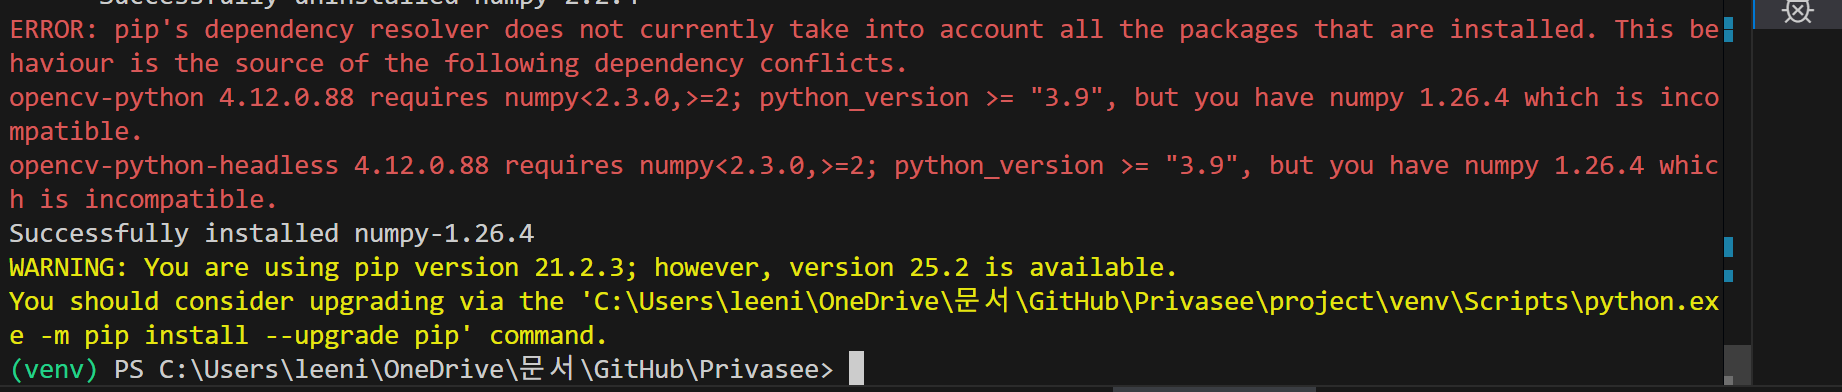Click 'opencv-python 4.12.0.88' on the third line
Image resolution: width=1842 pixels, height=392 pixels.
coord(182,98)
